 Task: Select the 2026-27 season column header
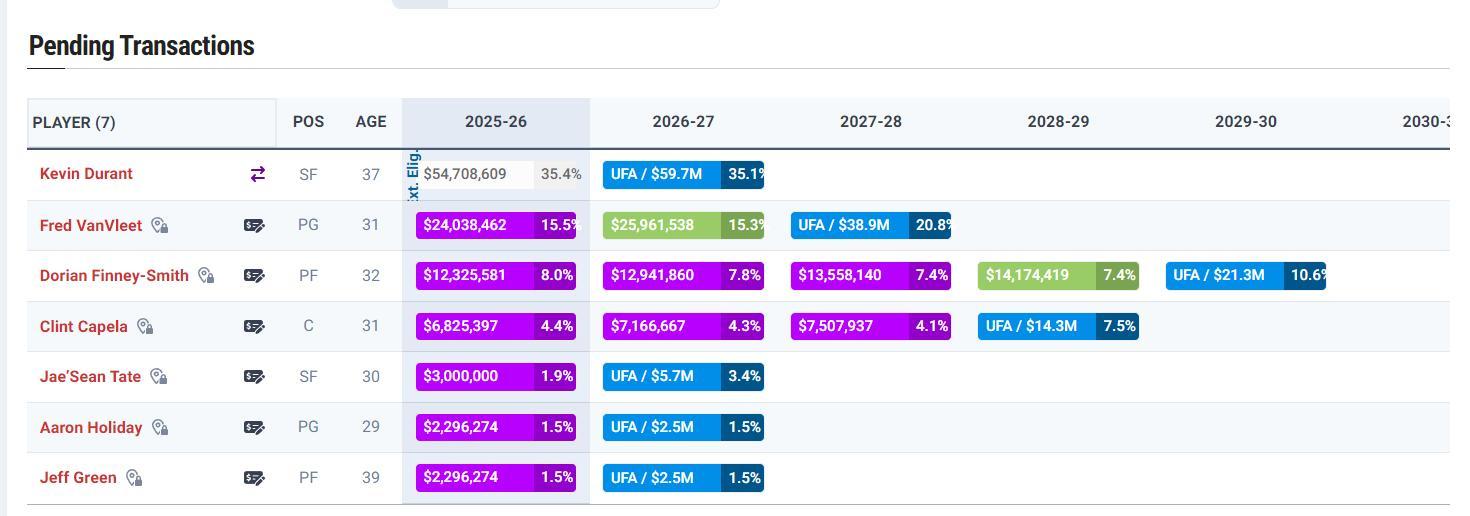pos(683,122)
